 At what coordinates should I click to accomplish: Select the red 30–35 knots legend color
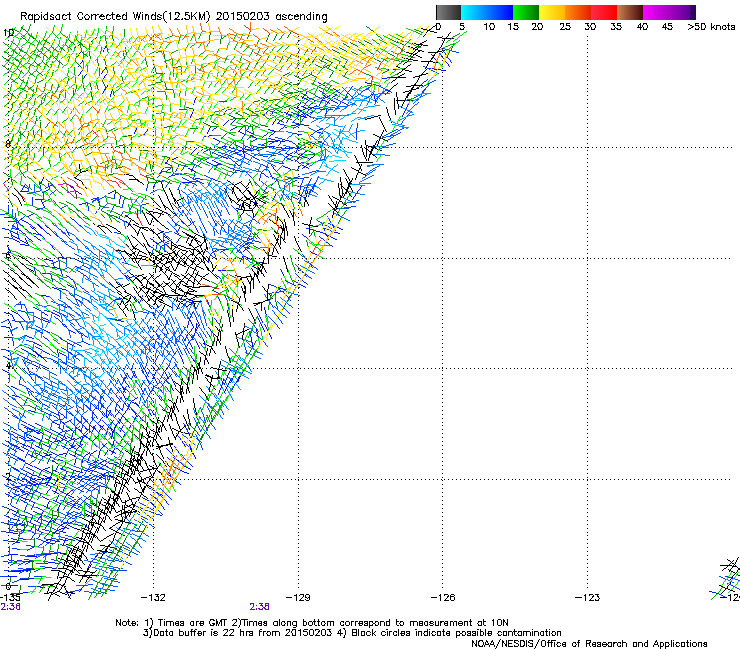pos(604,12)
